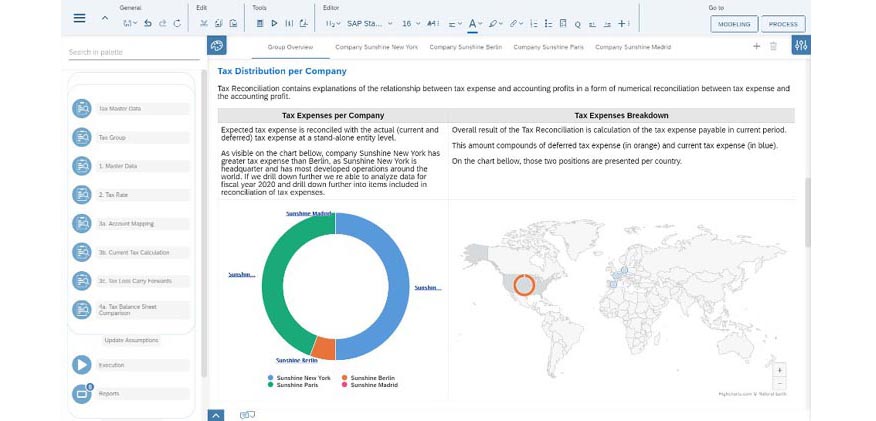Switch to Company Sunshine New York tab
The height and width of the screenshot is (421, 876).
coord(377,47)
